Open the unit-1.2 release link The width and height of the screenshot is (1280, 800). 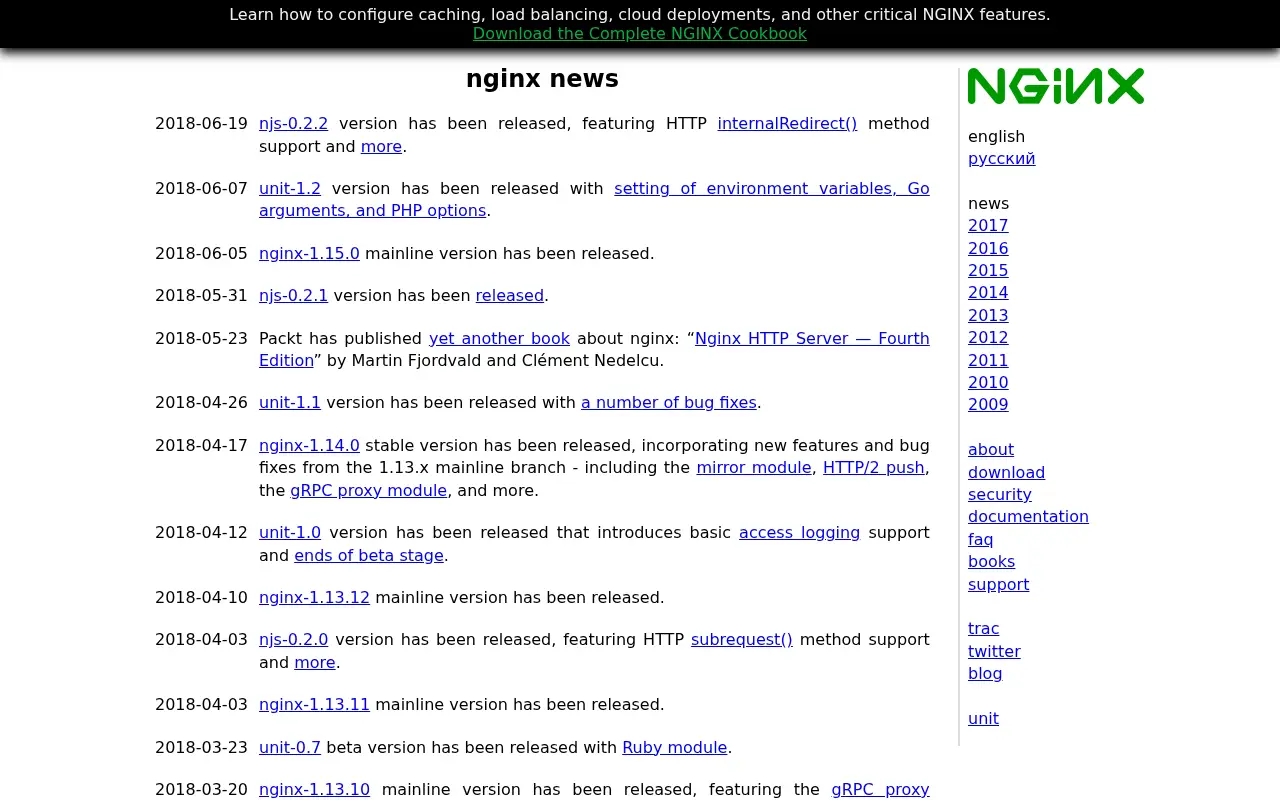click(290, 188)
